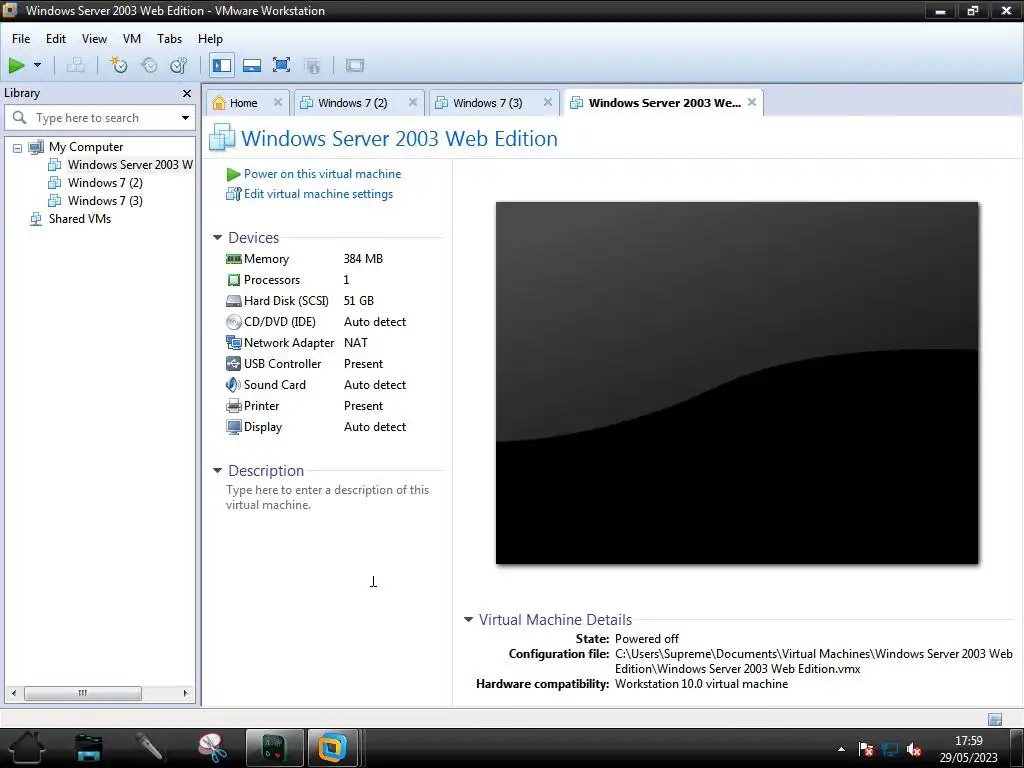
Task: Click the library scrollbar left arrow
Action: pos(14,693)
